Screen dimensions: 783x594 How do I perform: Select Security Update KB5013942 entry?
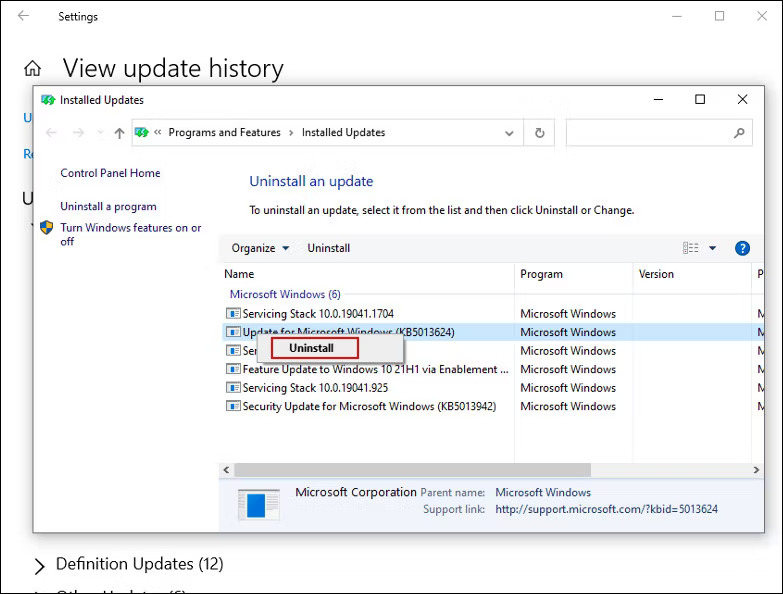pyautogui.click(x=369, y=406)
